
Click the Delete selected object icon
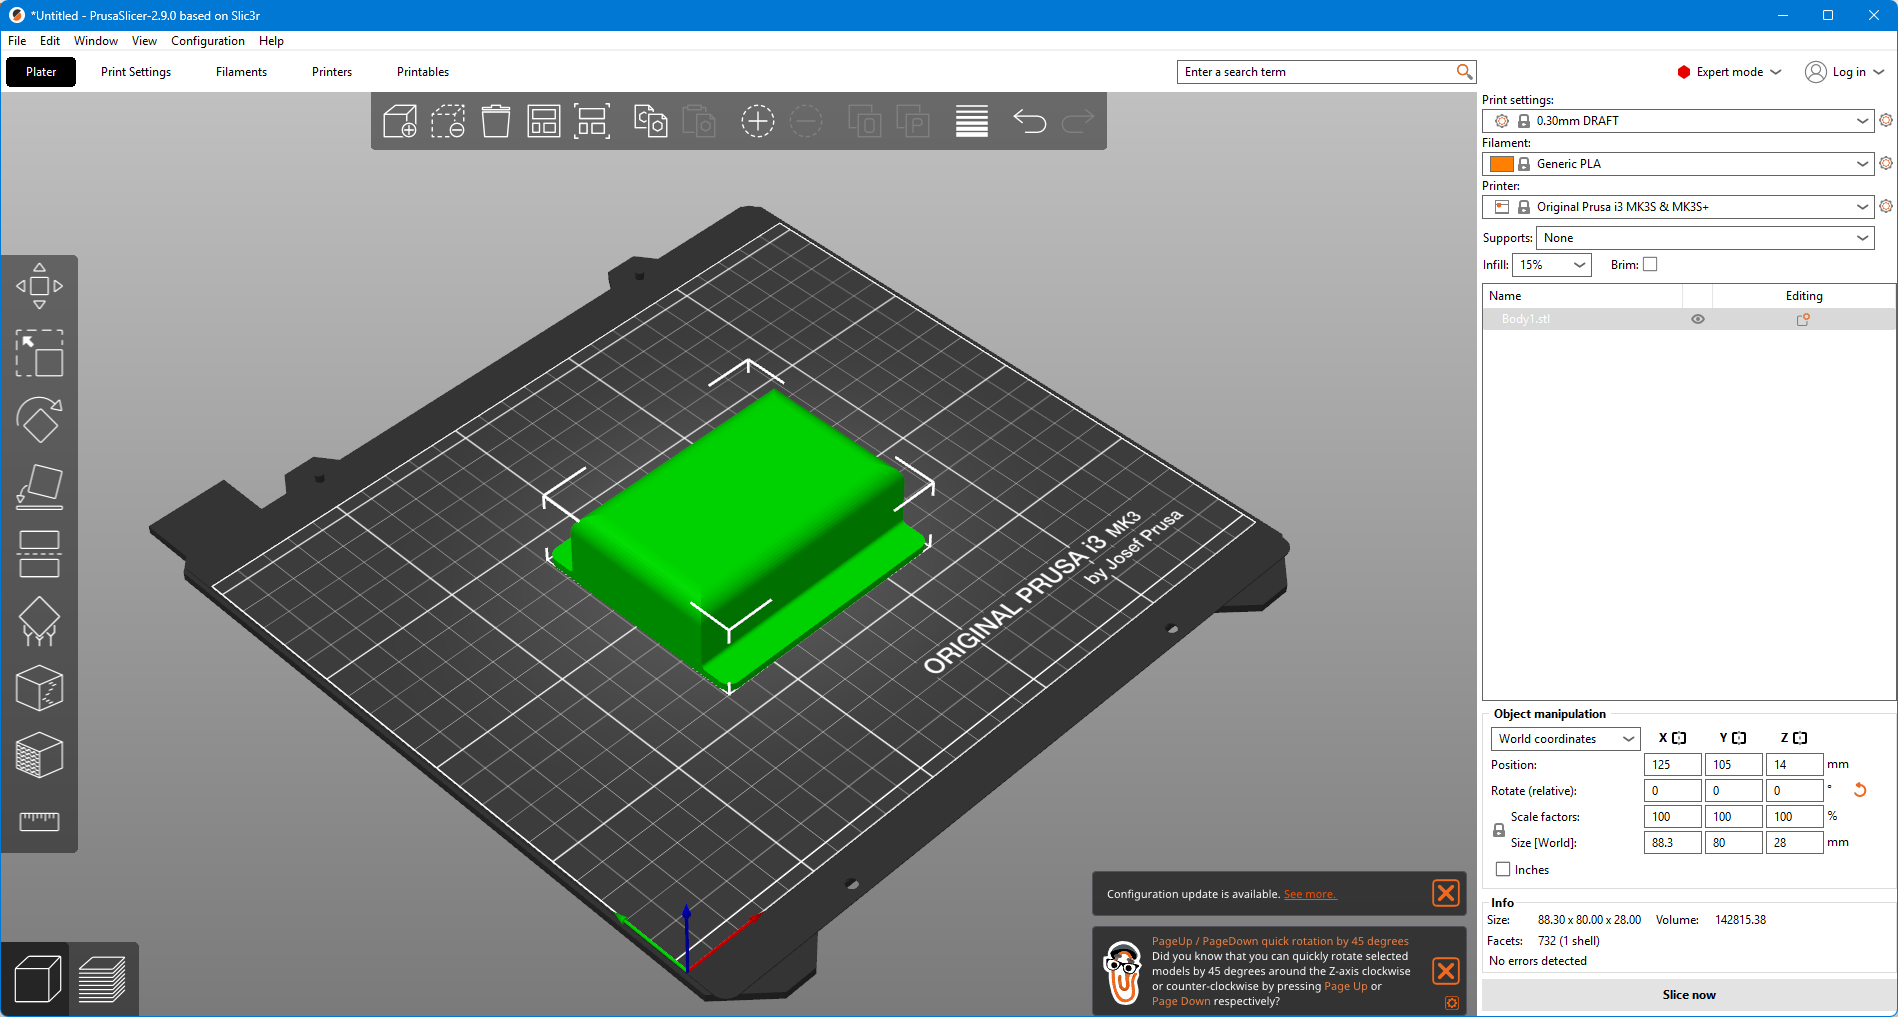tap(448, 121)
